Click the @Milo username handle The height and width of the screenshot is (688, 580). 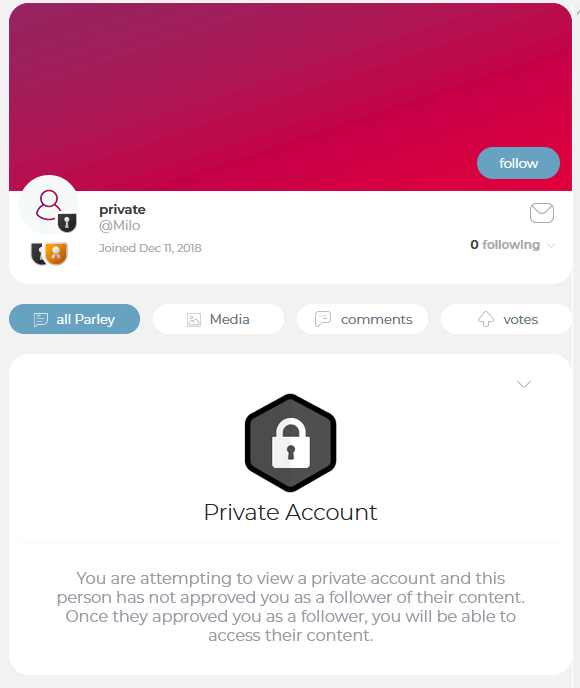[x=119, y=226]
